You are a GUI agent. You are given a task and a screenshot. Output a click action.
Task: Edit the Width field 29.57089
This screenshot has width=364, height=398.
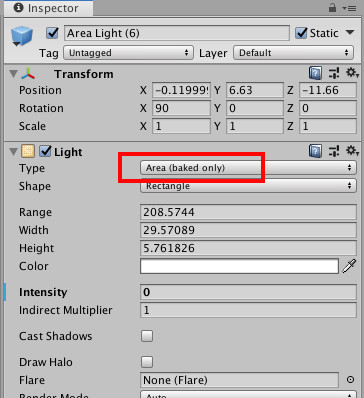point(248,230)
